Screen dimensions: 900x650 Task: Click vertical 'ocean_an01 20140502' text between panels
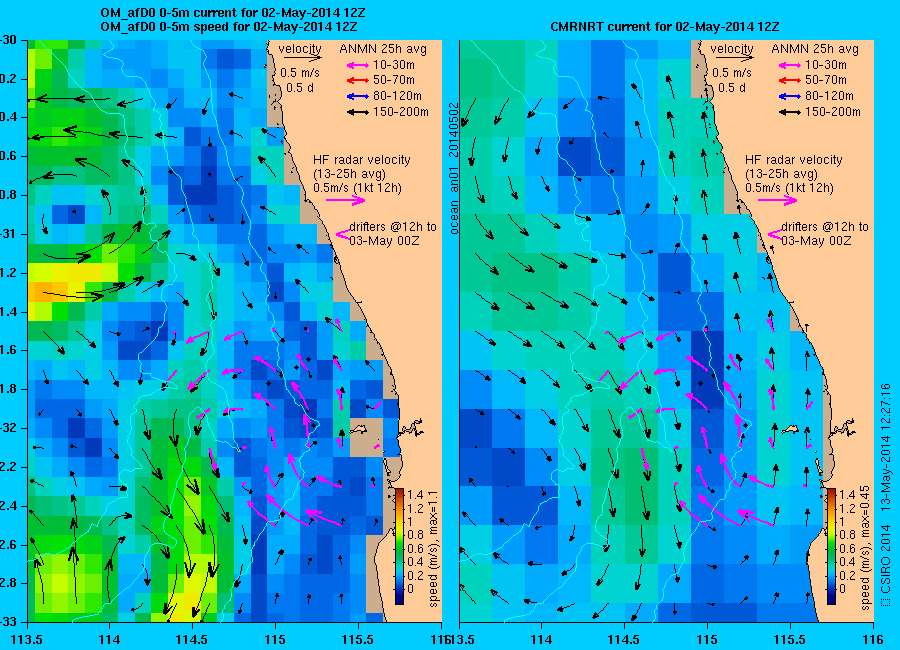453,168
